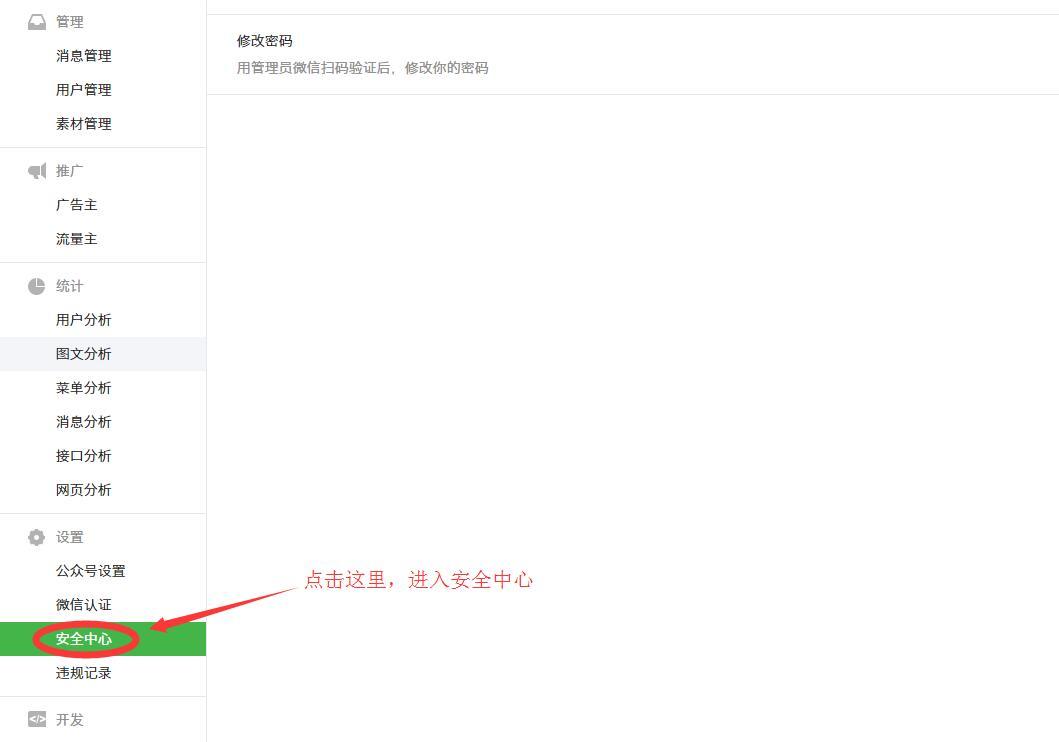The width and height of the screenshot is (1059, 742).
Task: View 用户分析 statistics
Action: (84, 320)
